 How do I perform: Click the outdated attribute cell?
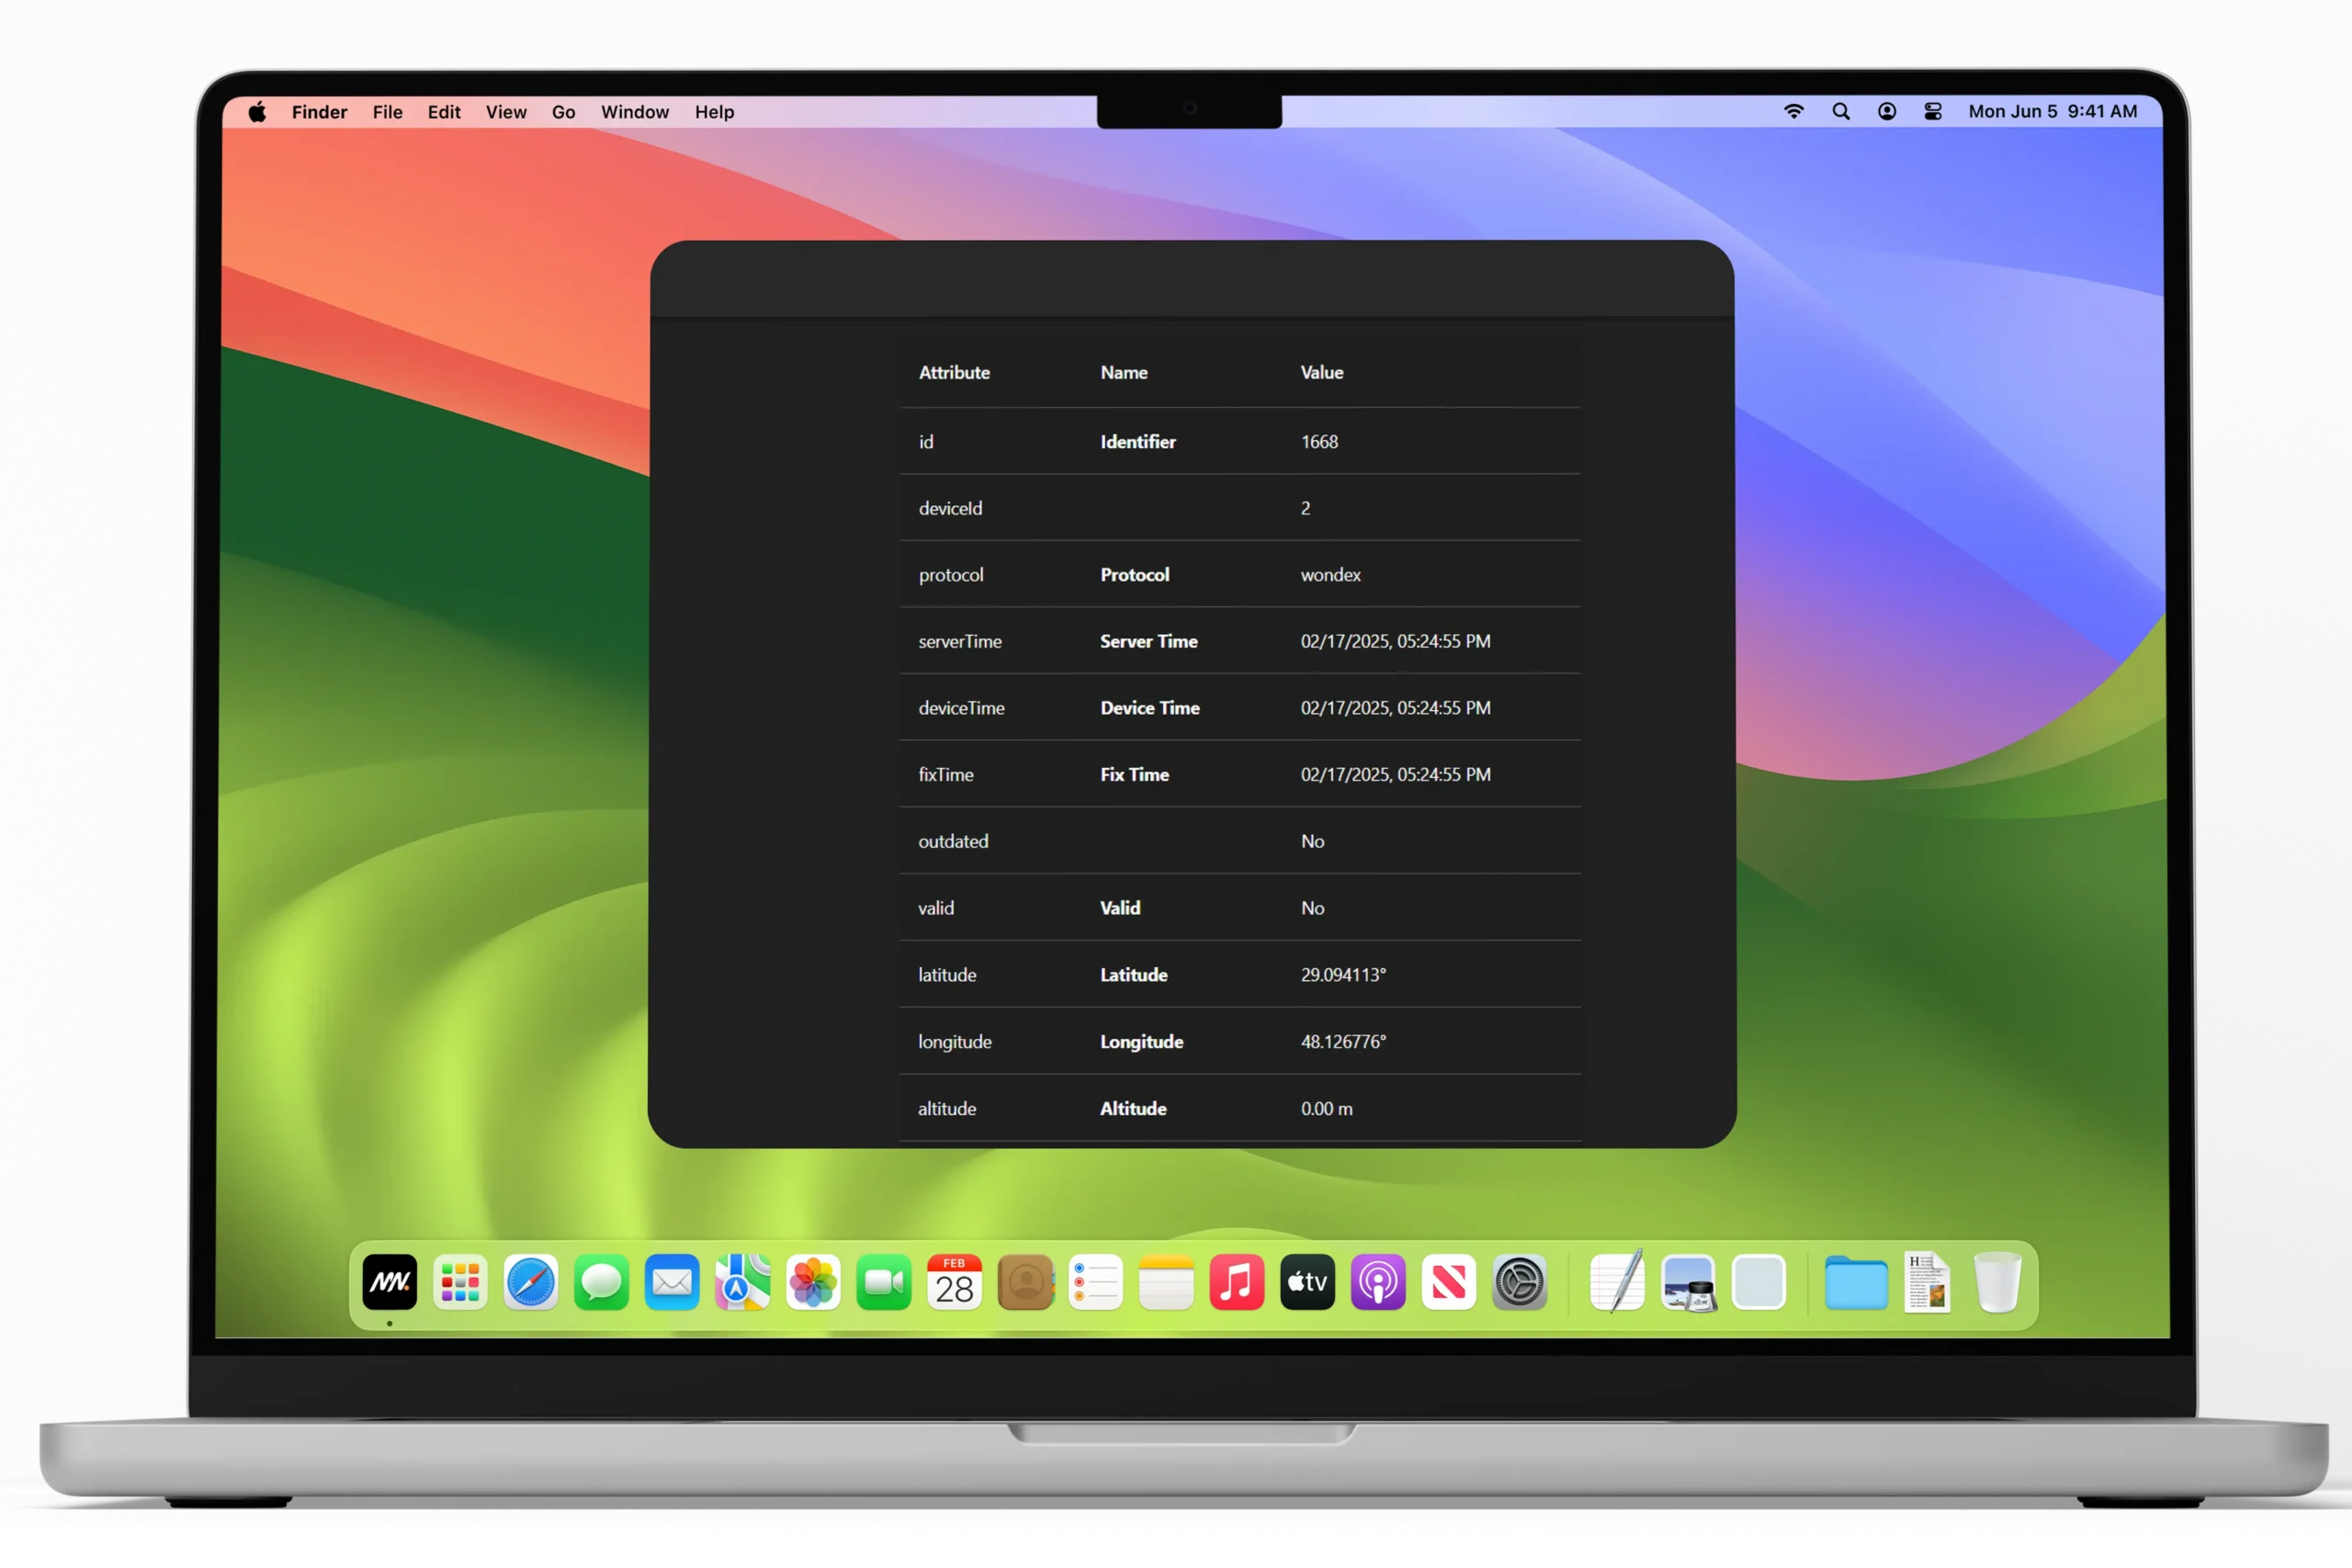click(x=953, y=841)
